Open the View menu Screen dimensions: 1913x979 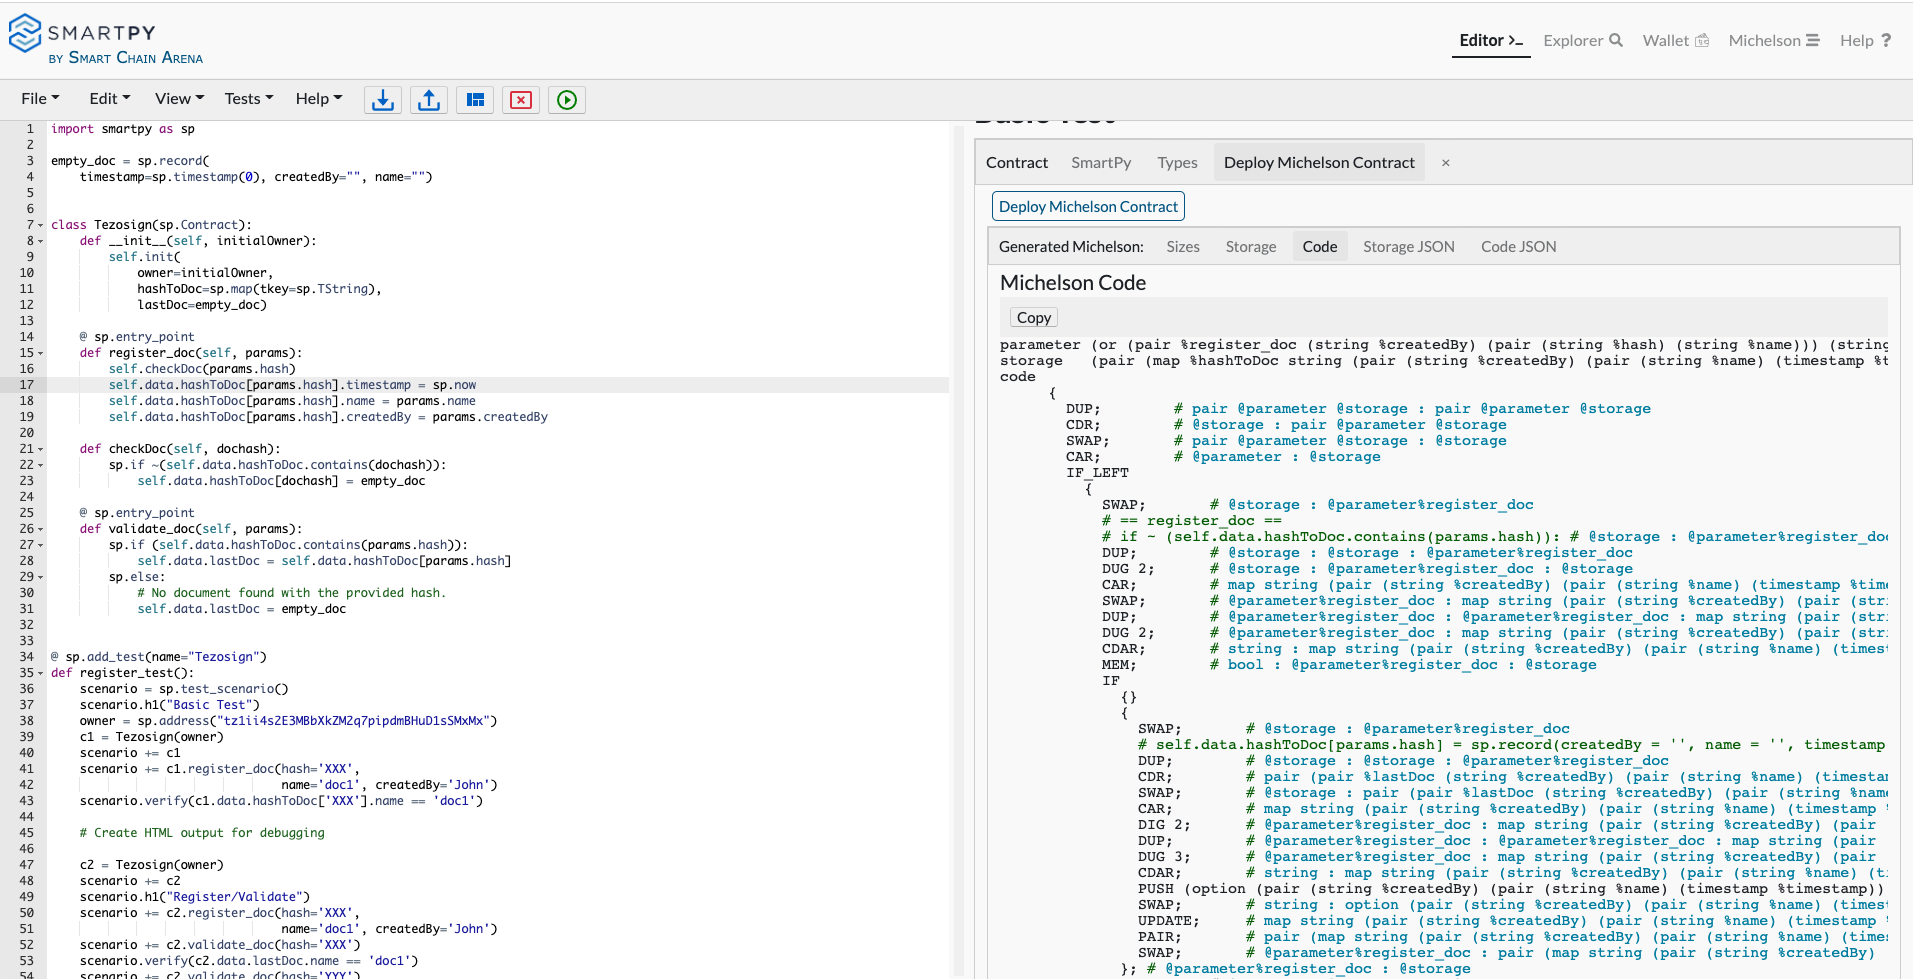click(179, 99)
